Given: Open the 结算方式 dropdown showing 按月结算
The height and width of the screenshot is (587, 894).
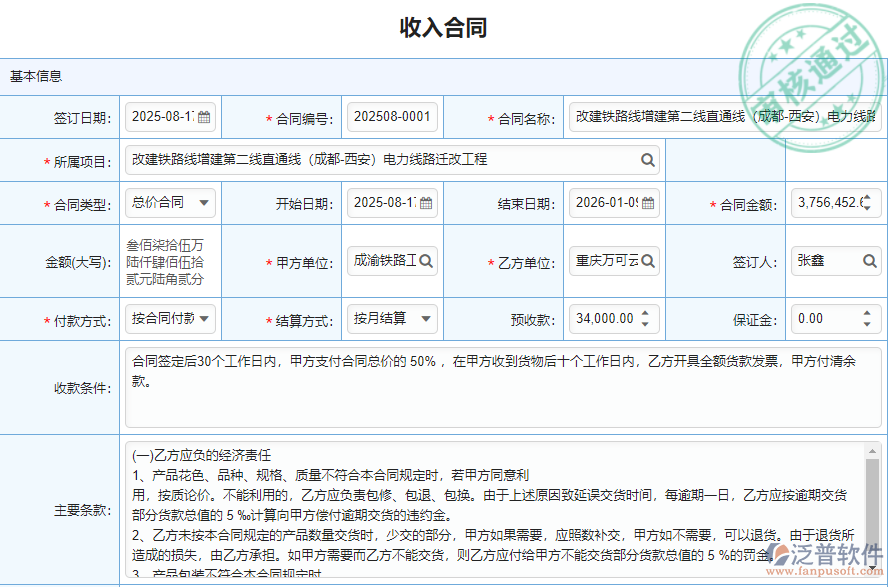Looking at the screenshot, I should click(x=427, y=320).
